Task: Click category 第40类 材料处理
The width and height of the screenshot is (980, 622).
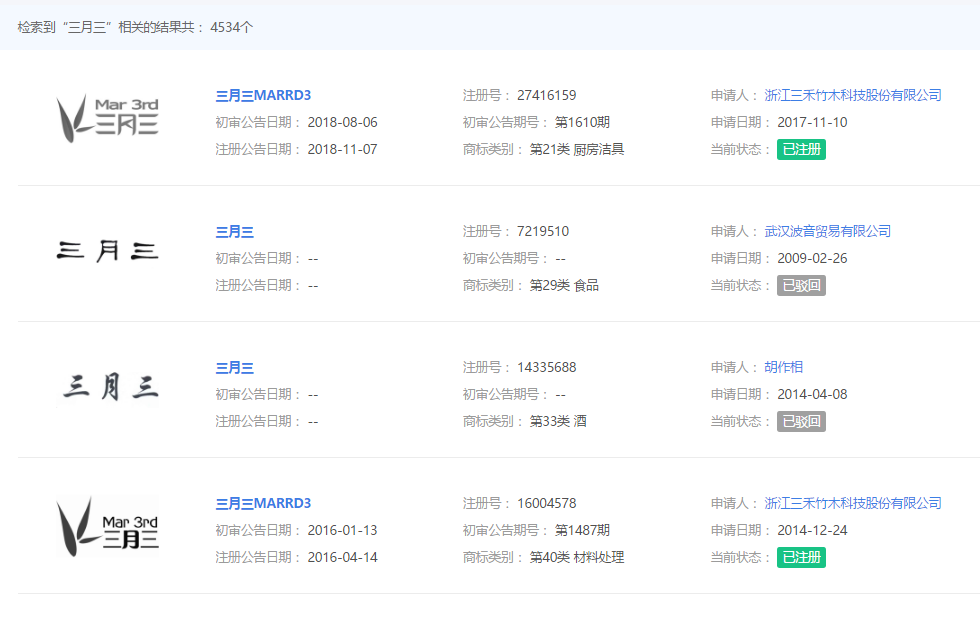Action: [577, 558]
